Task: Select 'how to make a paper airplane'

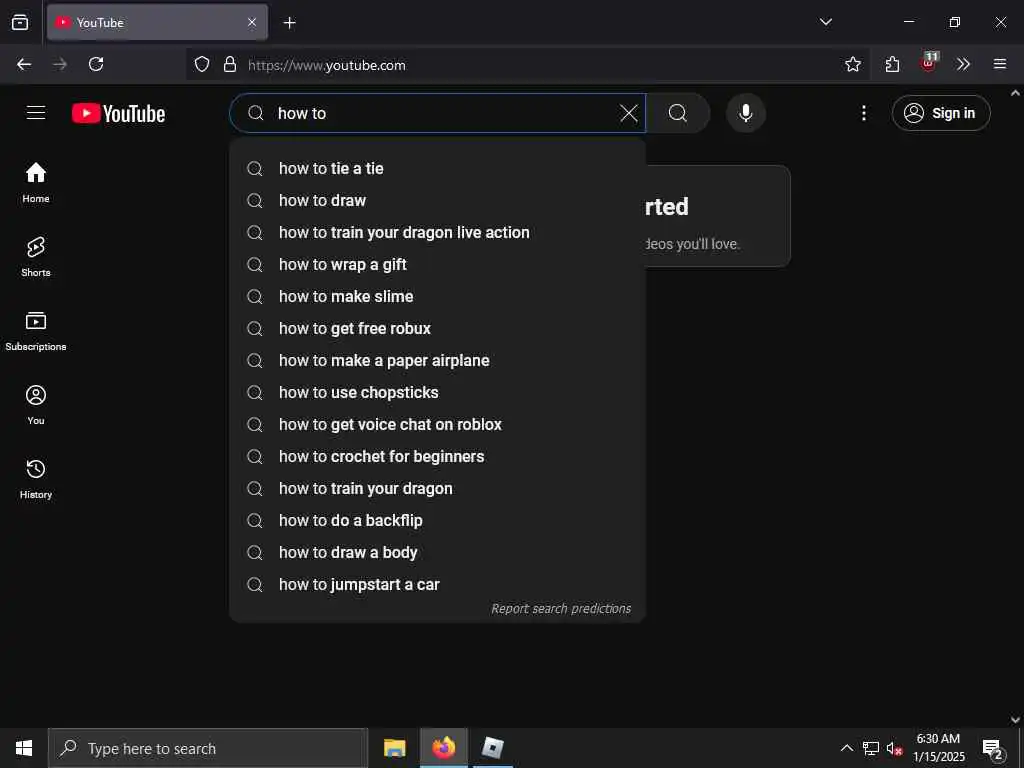Action: pyautogui.click(x=438, y=360)
